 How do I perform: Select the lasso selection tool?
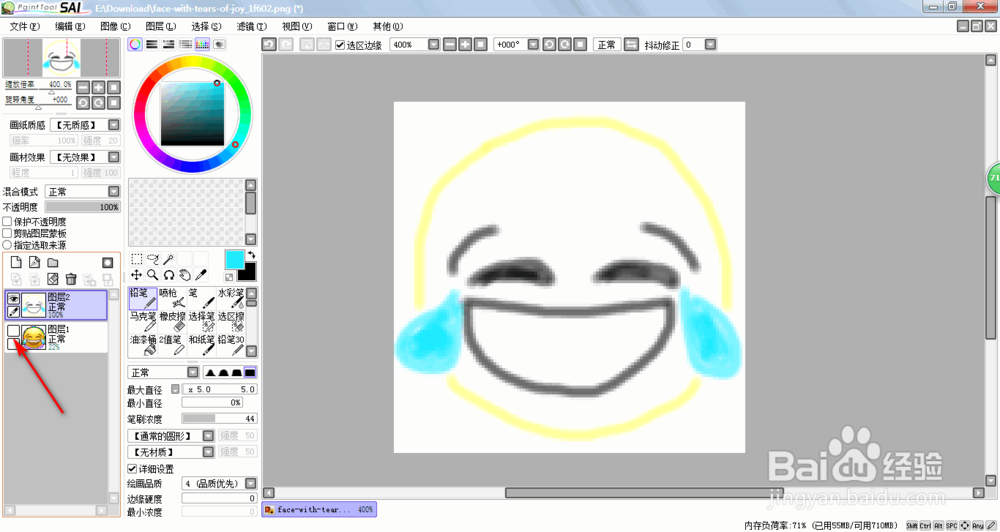coord(152,259)
